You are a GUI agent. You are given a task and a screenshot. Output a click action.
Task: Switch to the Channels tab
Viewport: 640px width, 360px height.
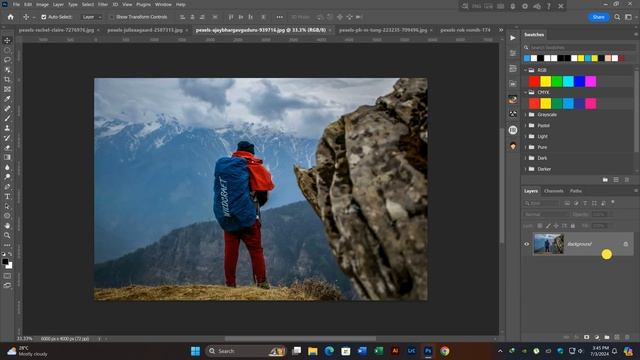553,191
